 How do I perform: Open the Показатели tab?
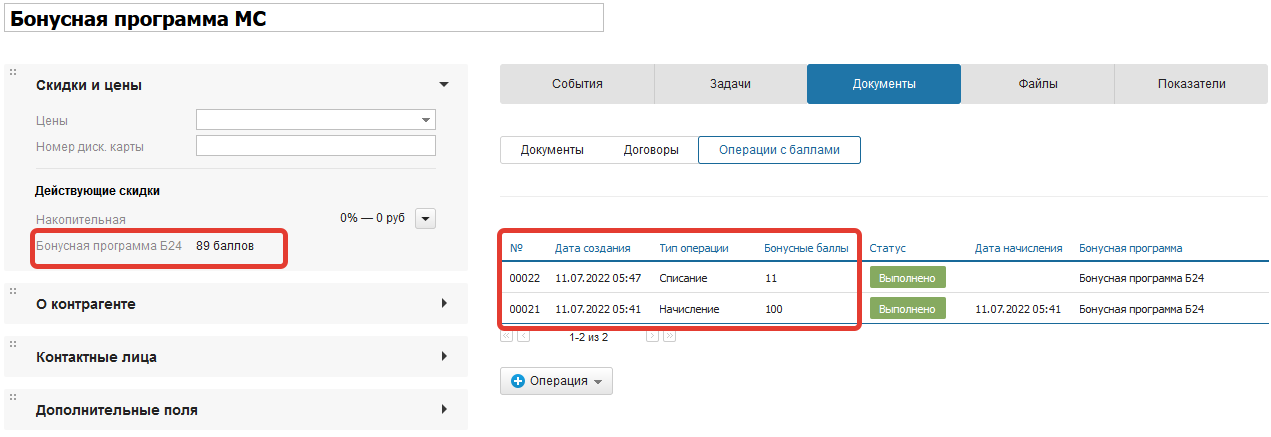point(1191,84)
